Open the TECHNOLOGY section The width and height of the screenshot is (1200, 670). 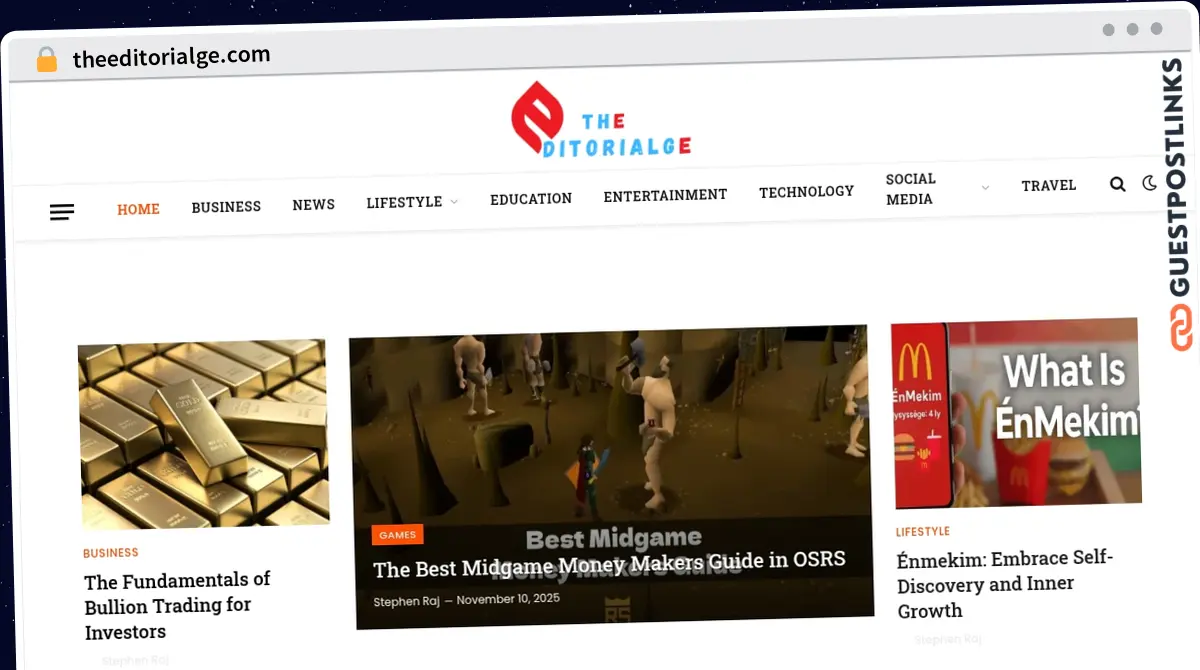[x=806, y=191]
